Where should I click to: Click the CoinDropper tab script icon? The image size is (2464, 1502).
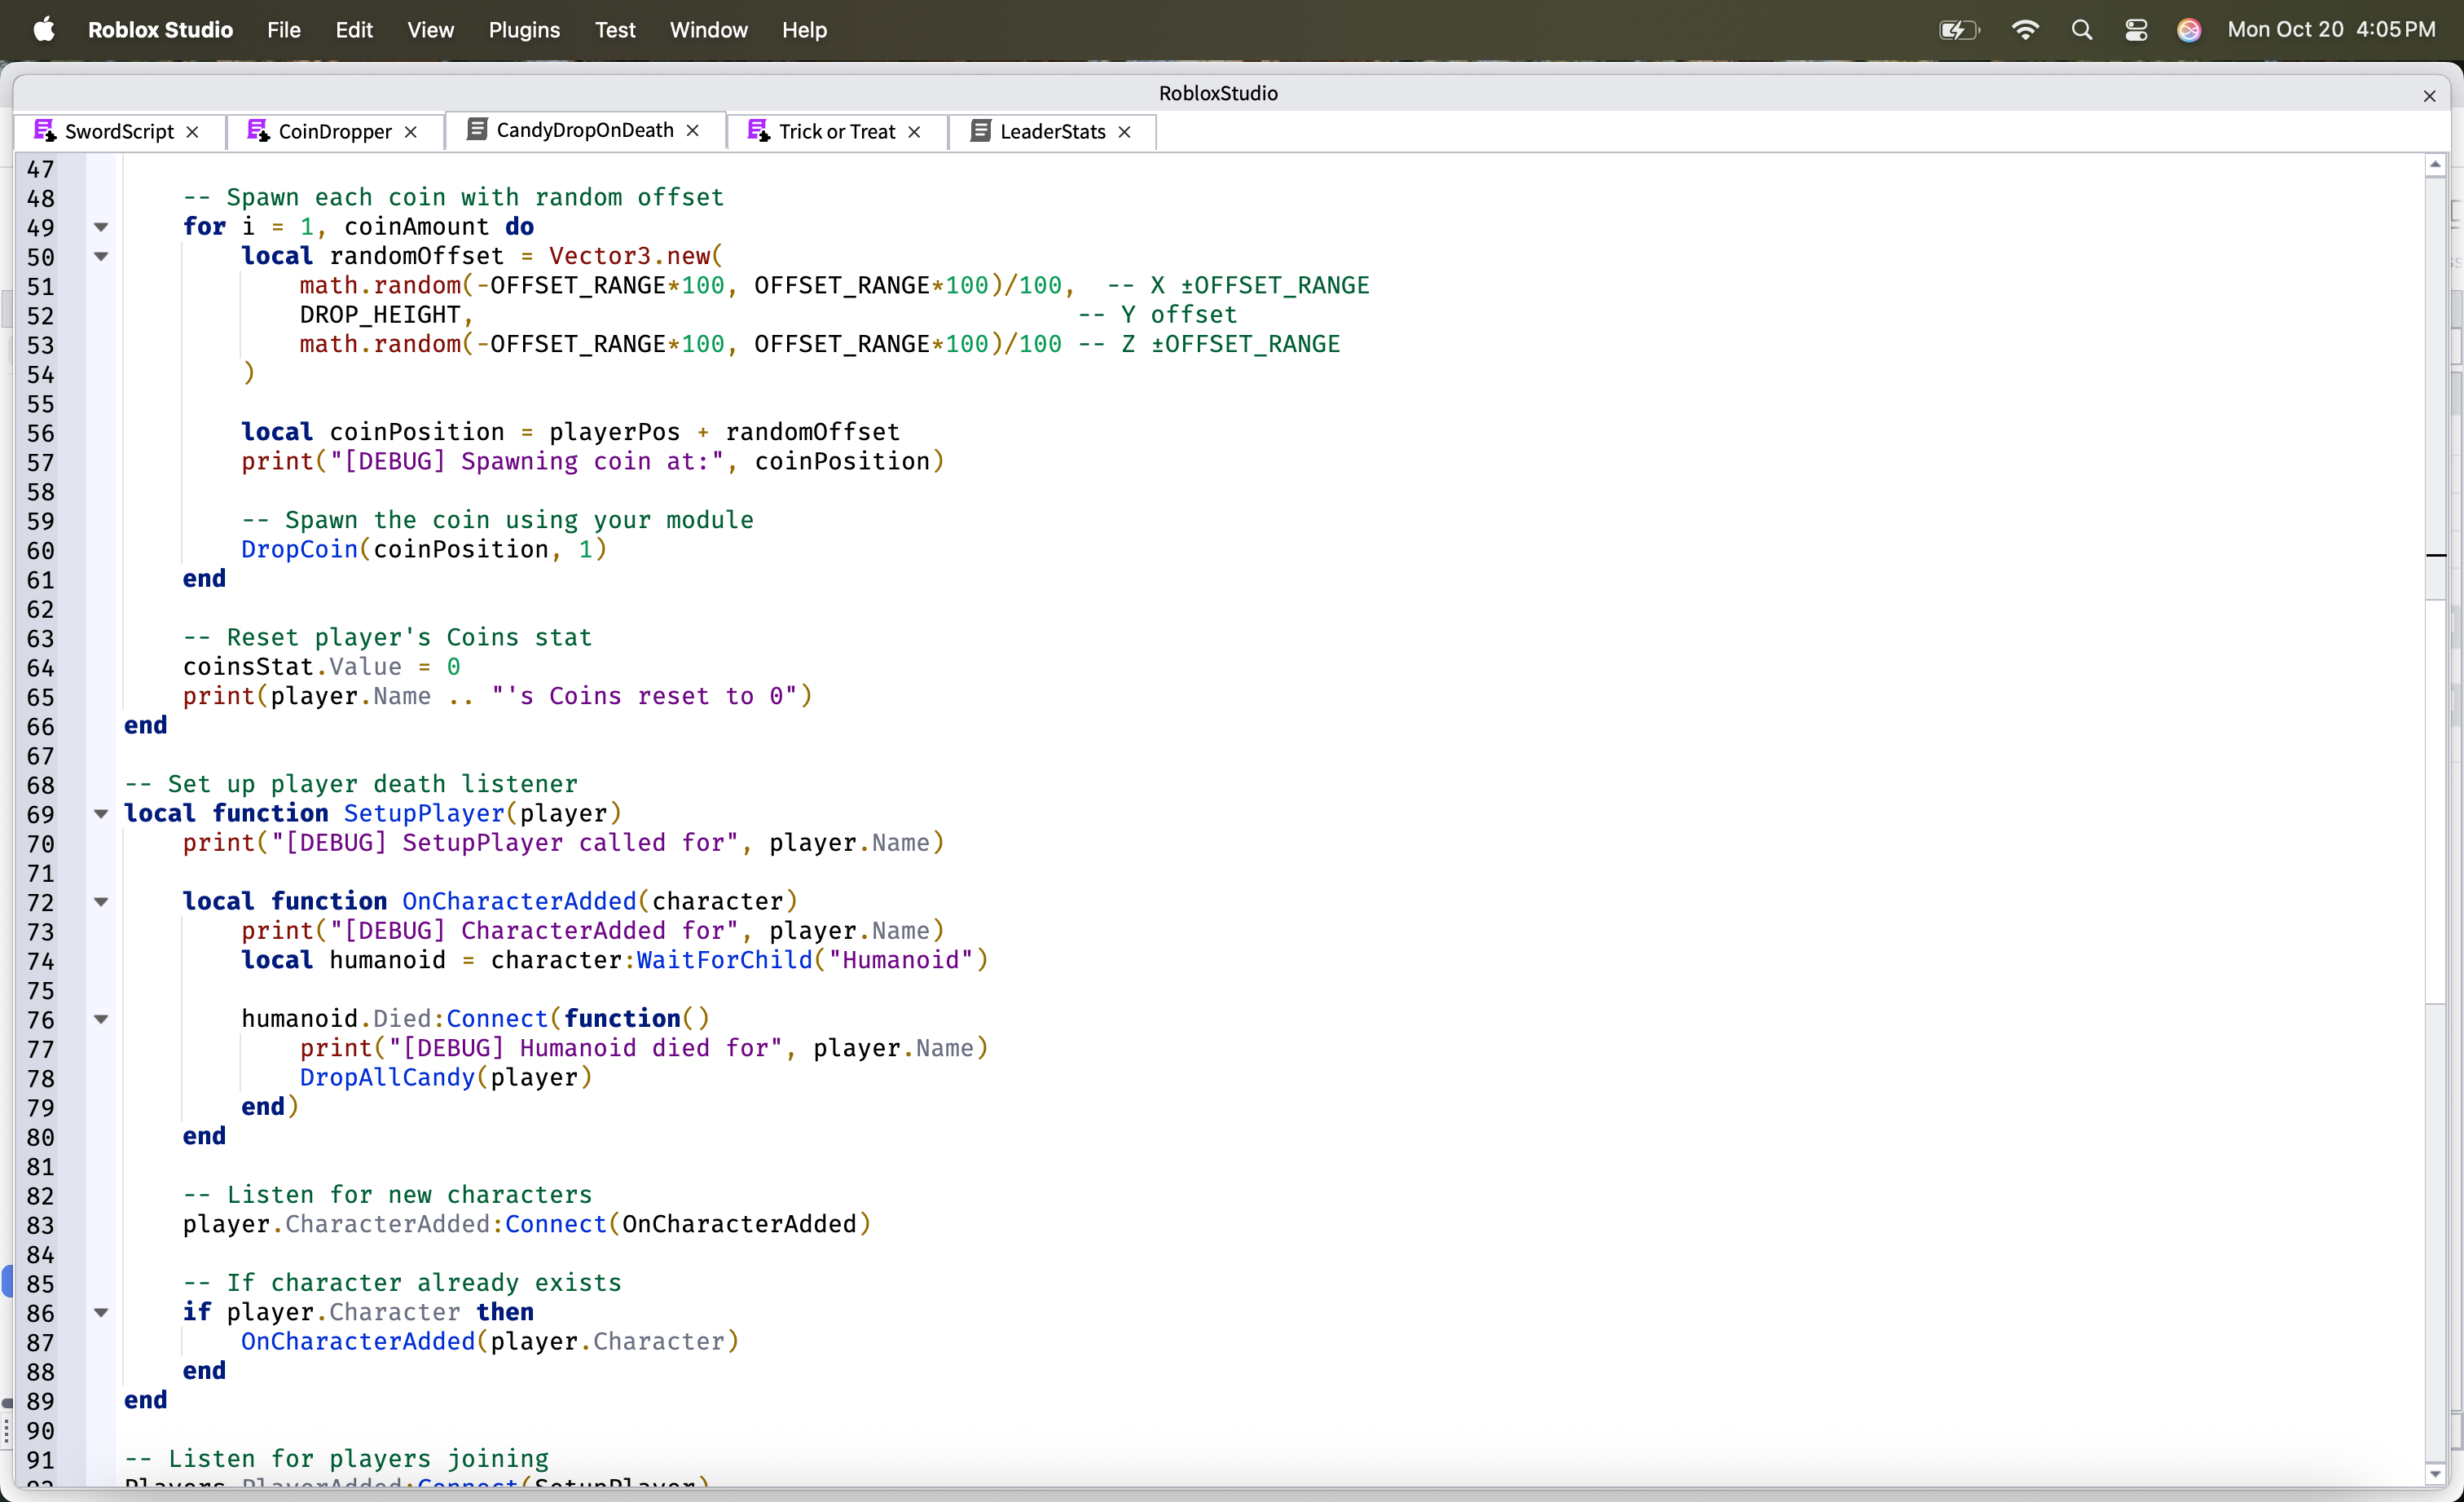pos(258,131)
